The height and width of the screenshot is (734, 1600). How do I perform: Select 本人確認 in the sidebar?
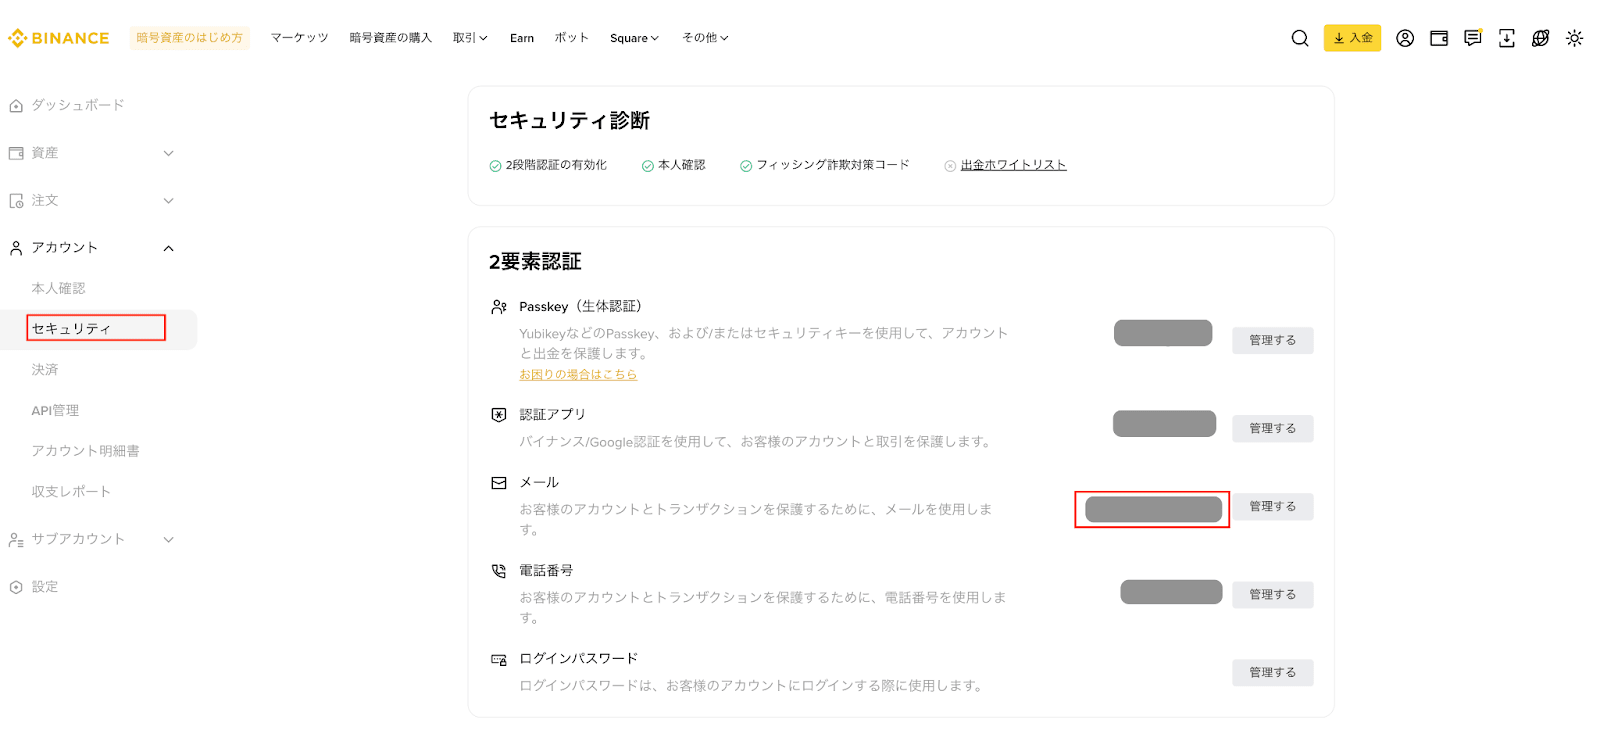click(x=58, y=288)
